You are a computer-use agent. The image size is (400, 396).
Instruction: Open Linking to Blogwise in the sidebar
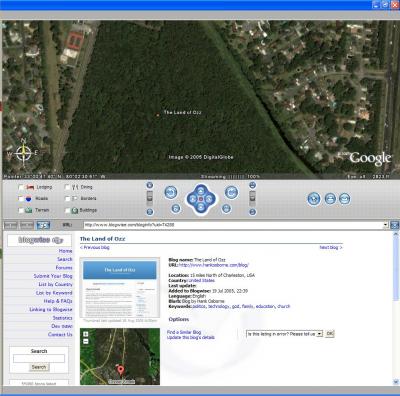click(51, 309)
